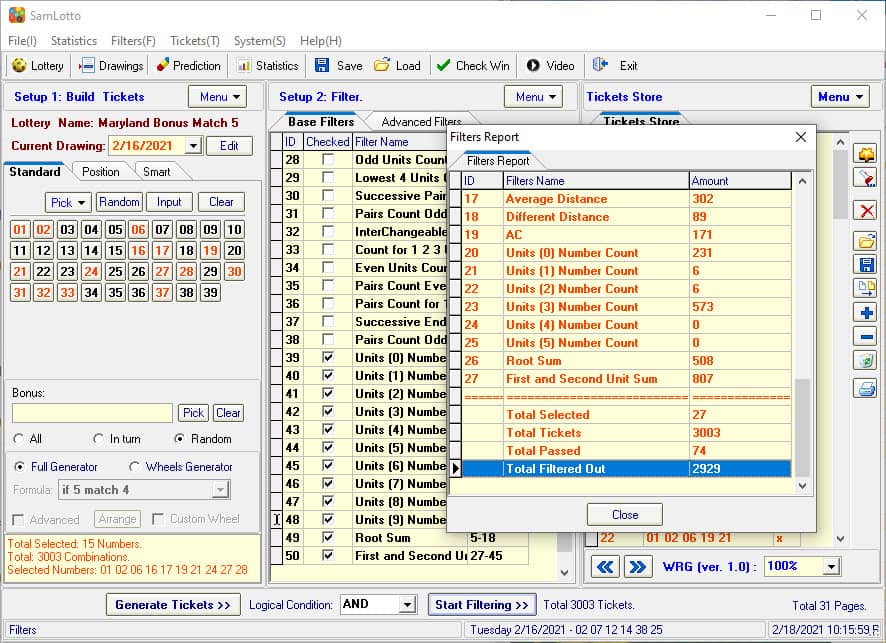Expand the Formula if 5 match 4 dropdown
The width and height of the screenshot is (886, 643).
tap(220, 489)
